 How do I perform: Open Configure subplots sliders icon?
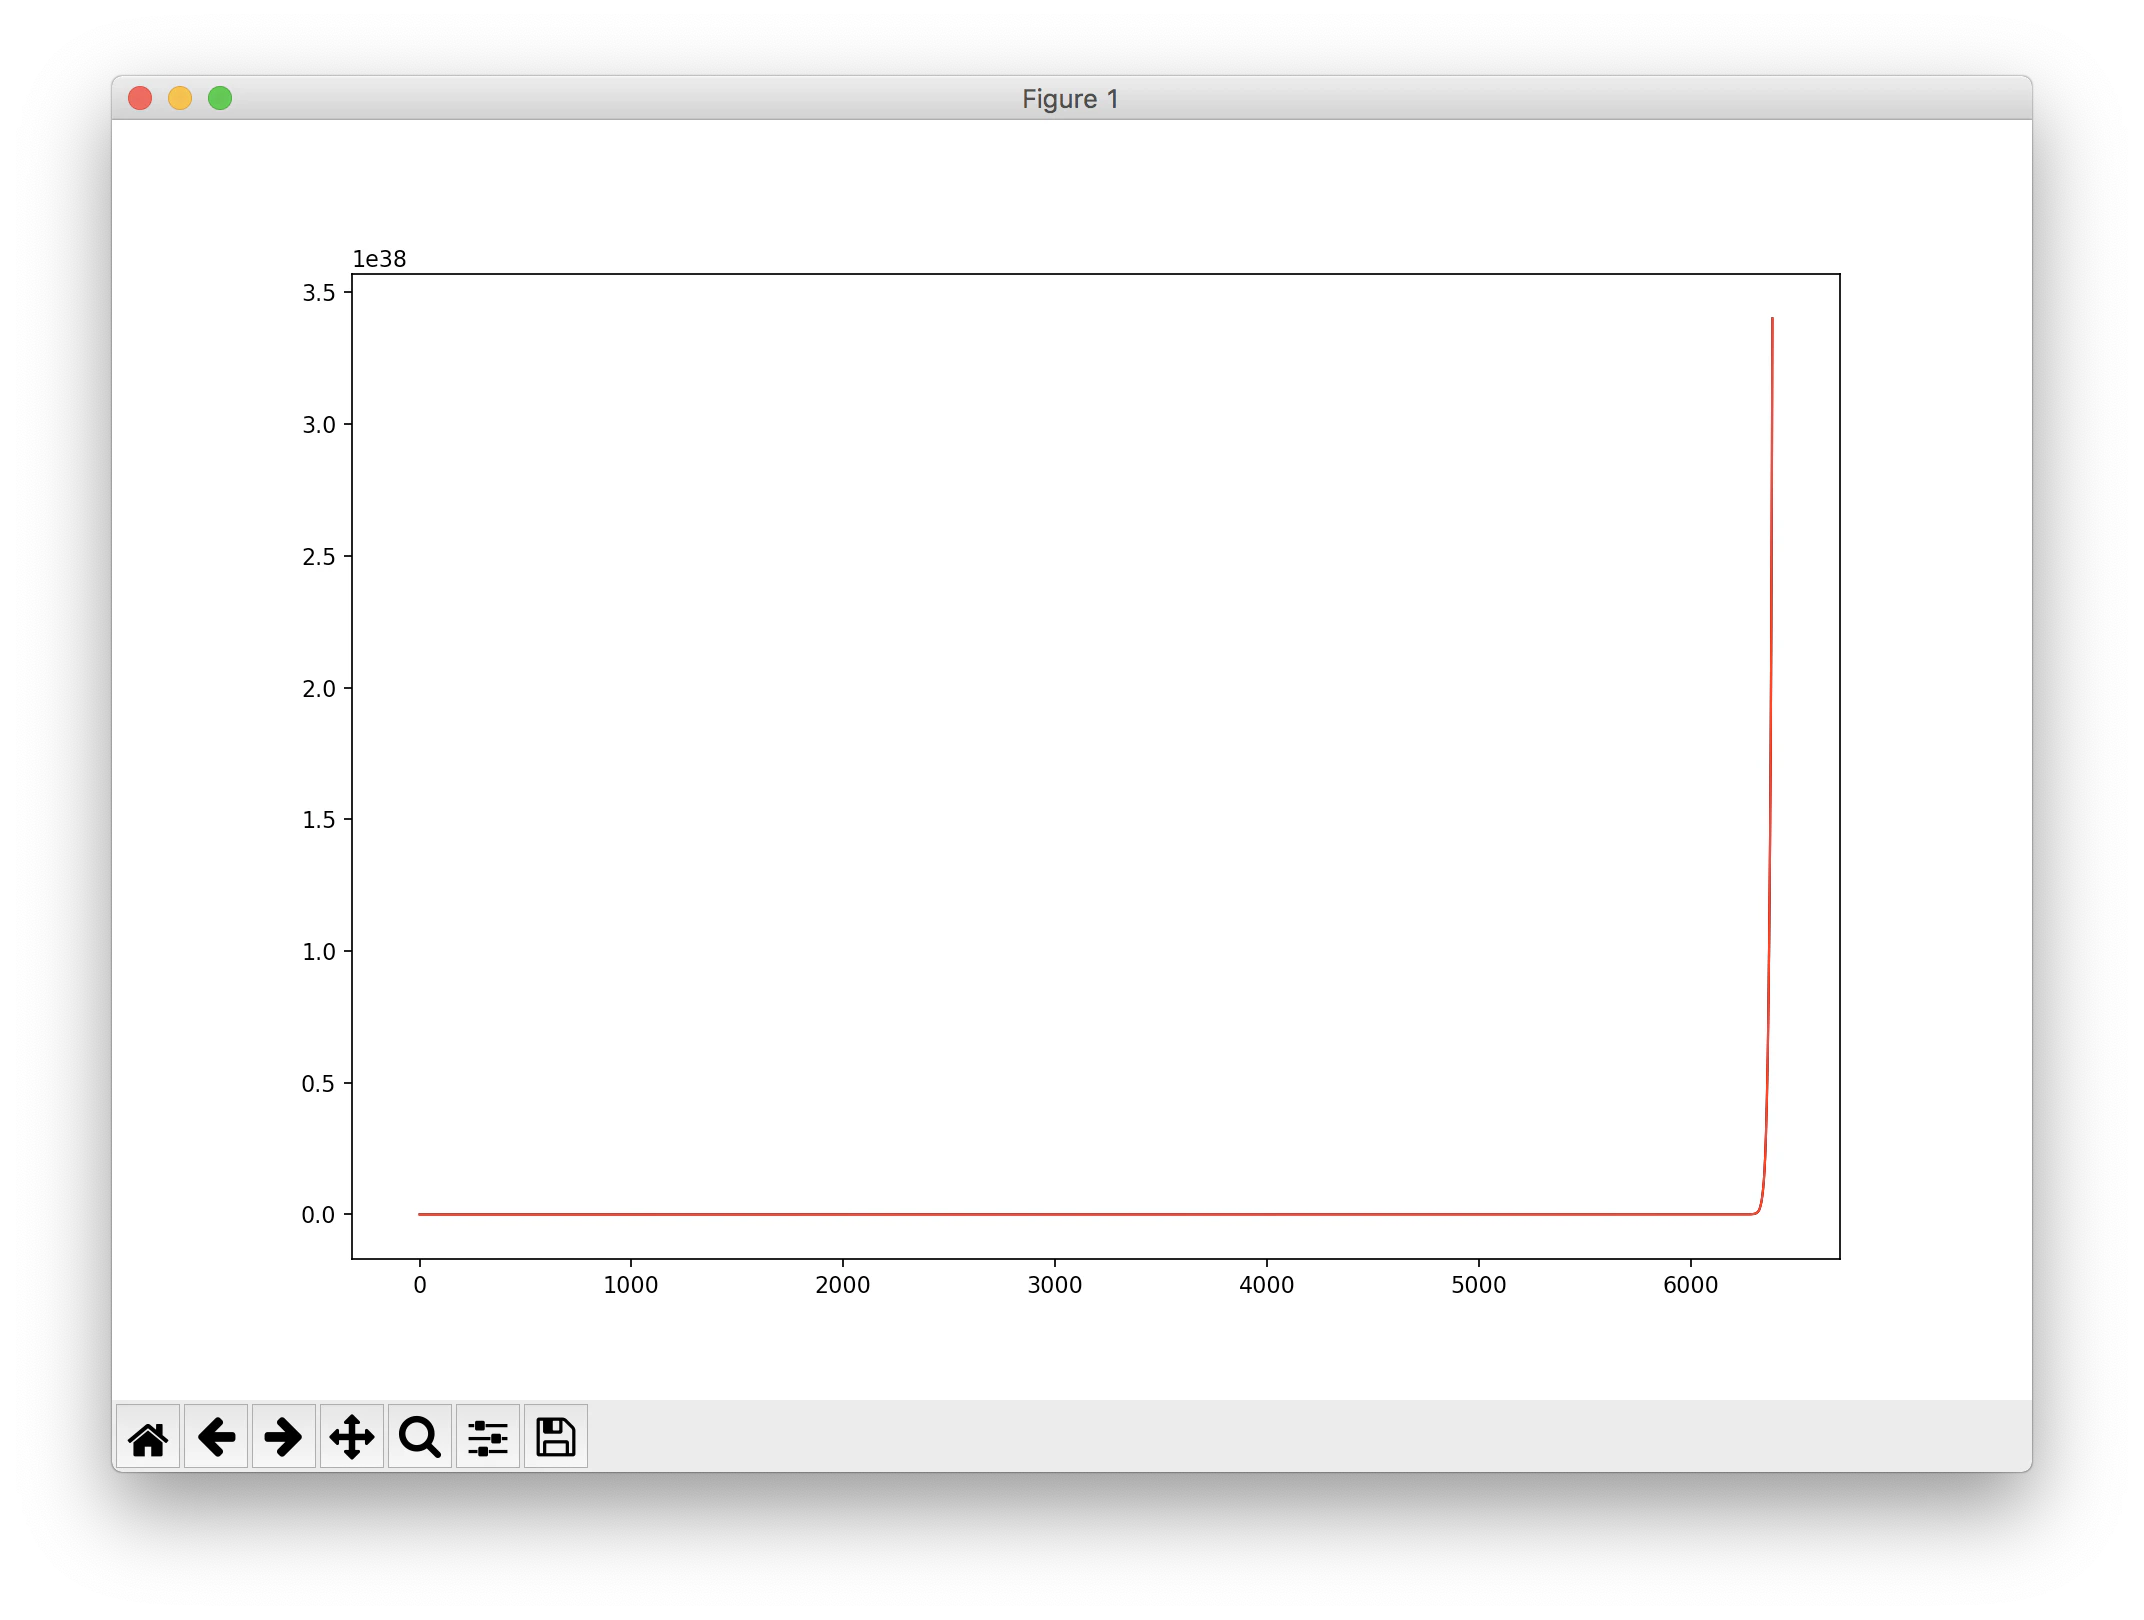(488, 1437)
